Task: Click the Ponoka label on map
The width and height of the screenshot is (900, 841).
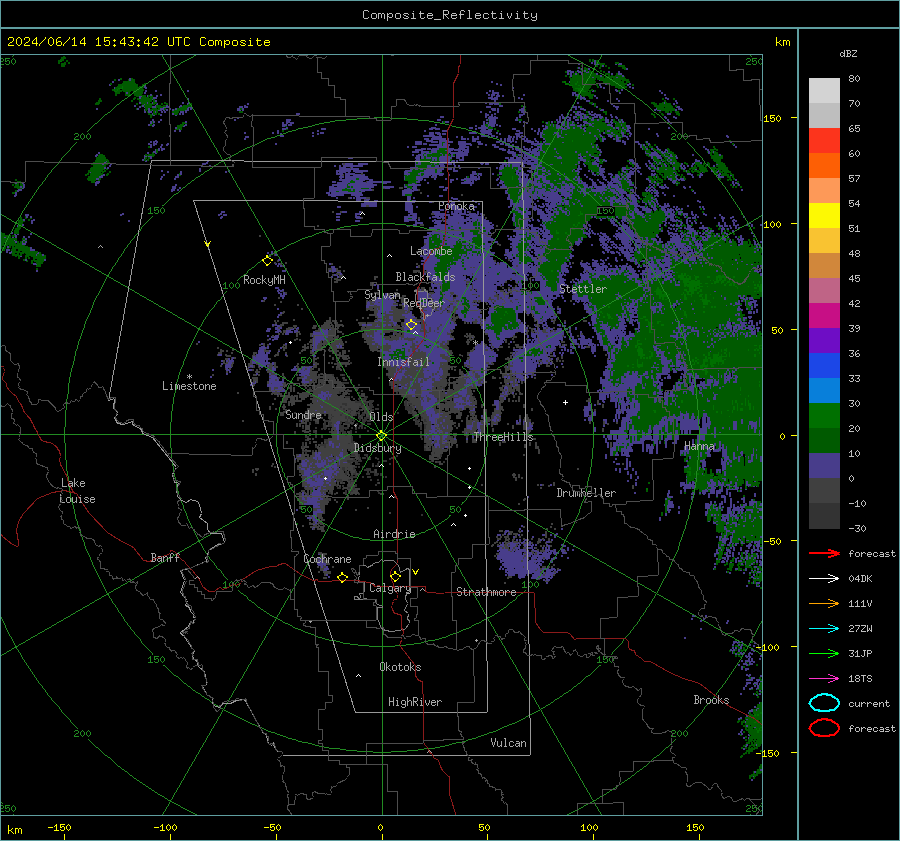Action: tap(456, 206)
